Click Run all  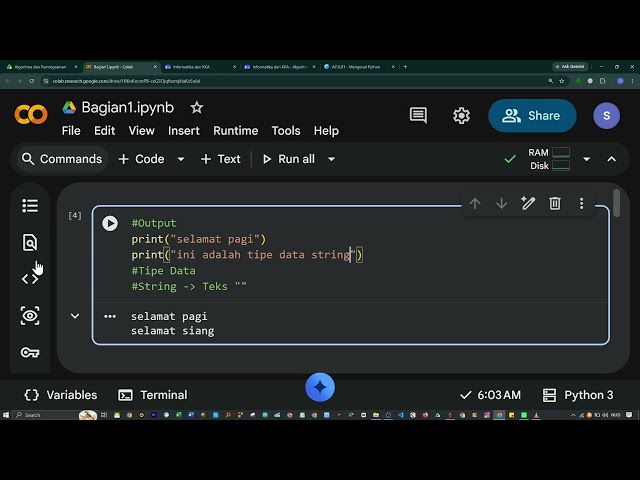(x=289, y=159)
